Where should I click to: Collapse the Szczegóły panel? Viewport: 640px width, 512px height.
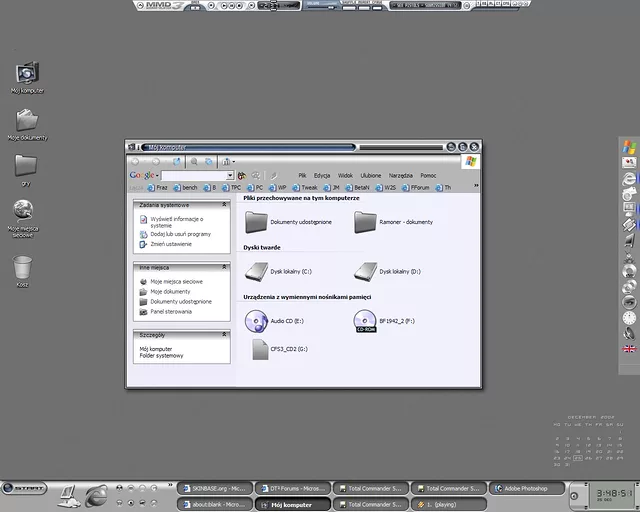point(223,335)
